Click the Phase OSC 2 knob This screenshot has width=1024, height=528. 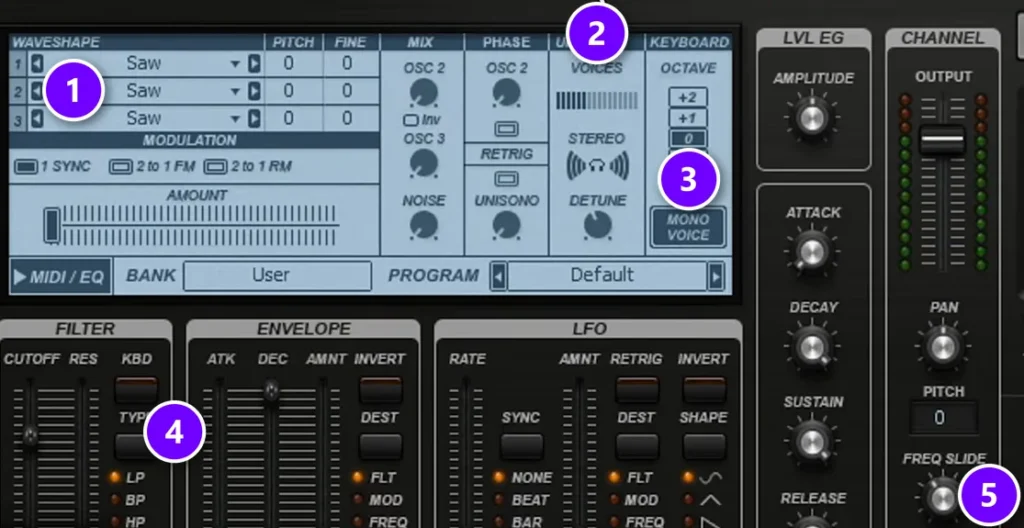click(x=506, y=92)
